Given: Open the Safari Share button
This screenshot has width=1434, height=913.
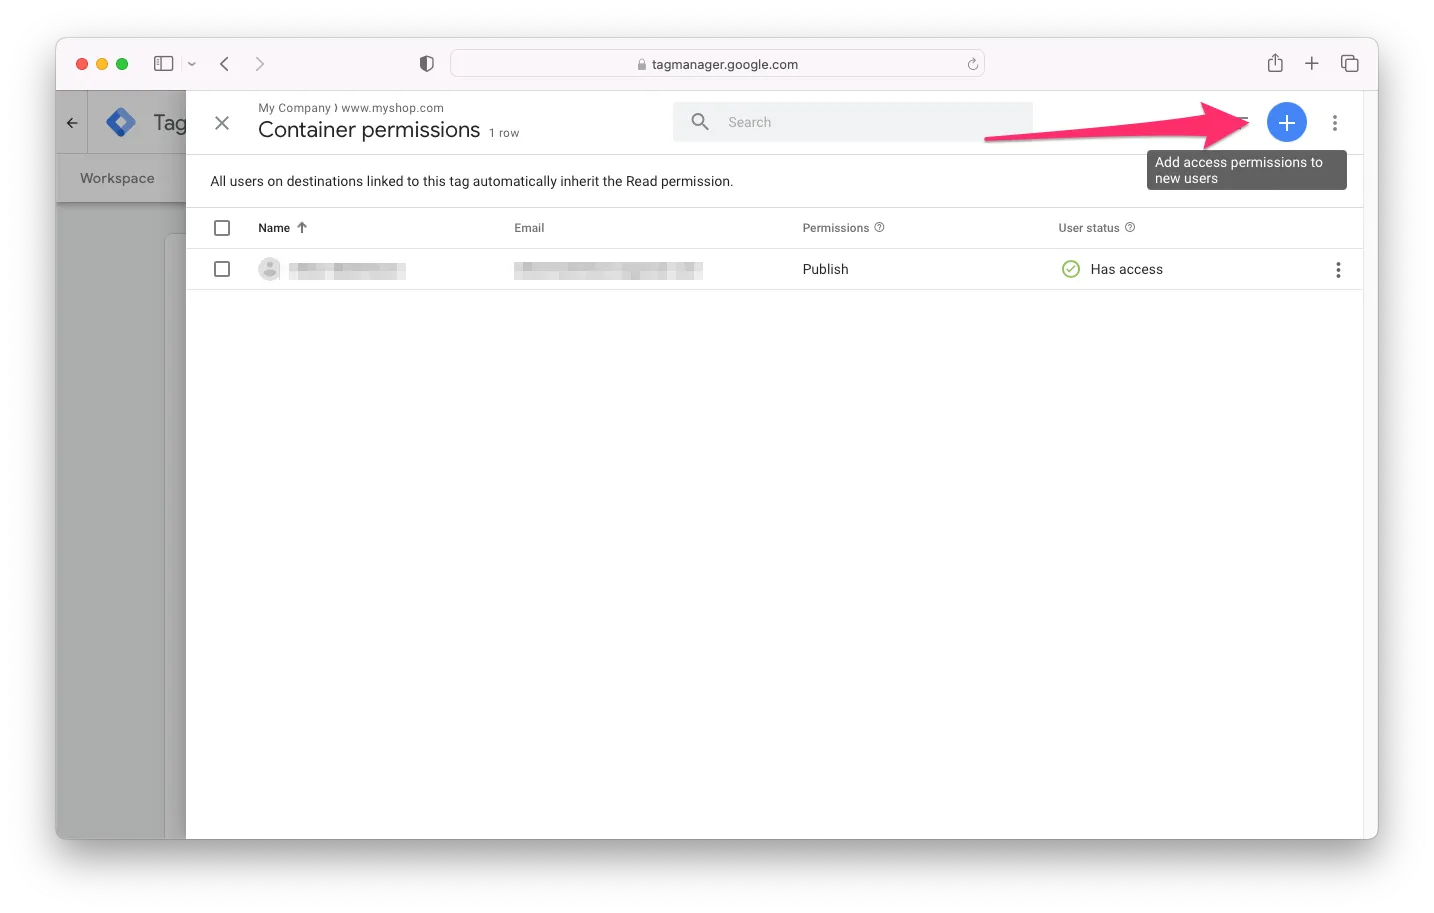Looking at the screenshot, I should pos(1275,64).
